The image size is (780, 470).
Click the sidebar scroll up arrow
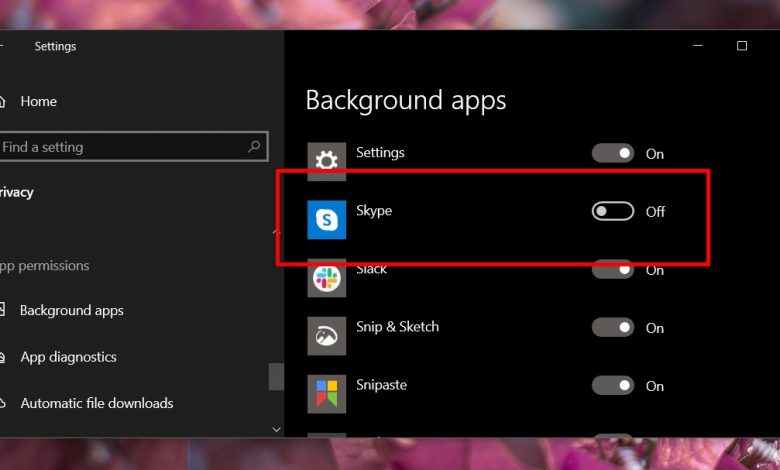pos(277,232)
